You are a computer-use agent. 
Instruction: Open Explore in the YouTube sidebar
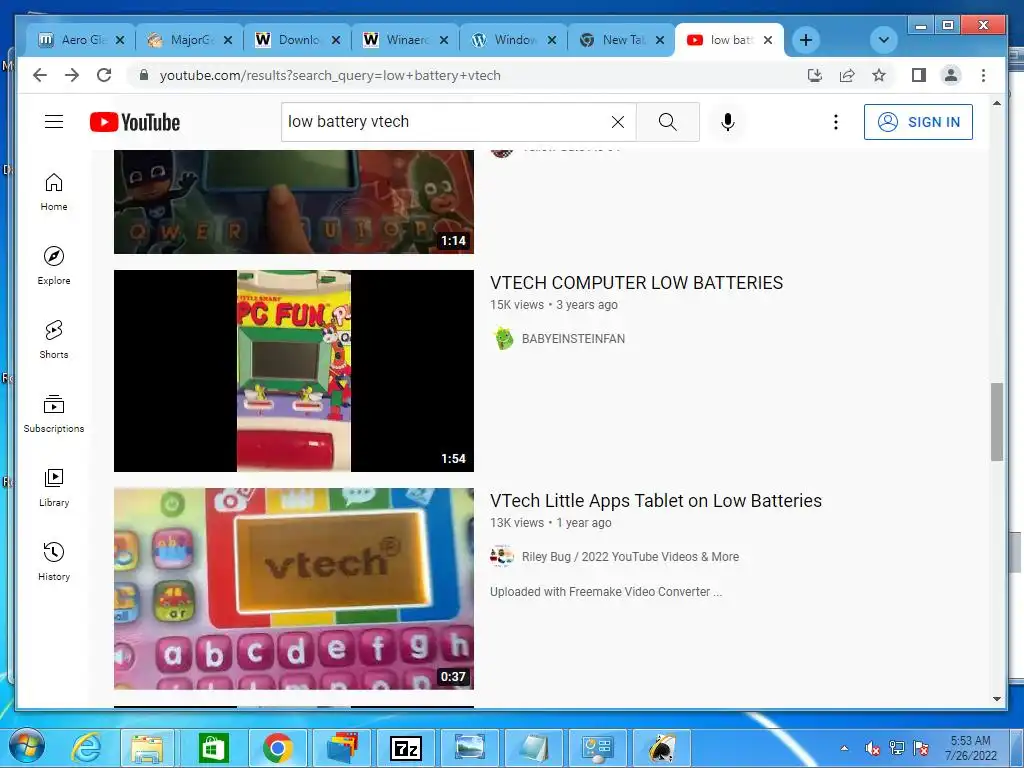point(54,266)
